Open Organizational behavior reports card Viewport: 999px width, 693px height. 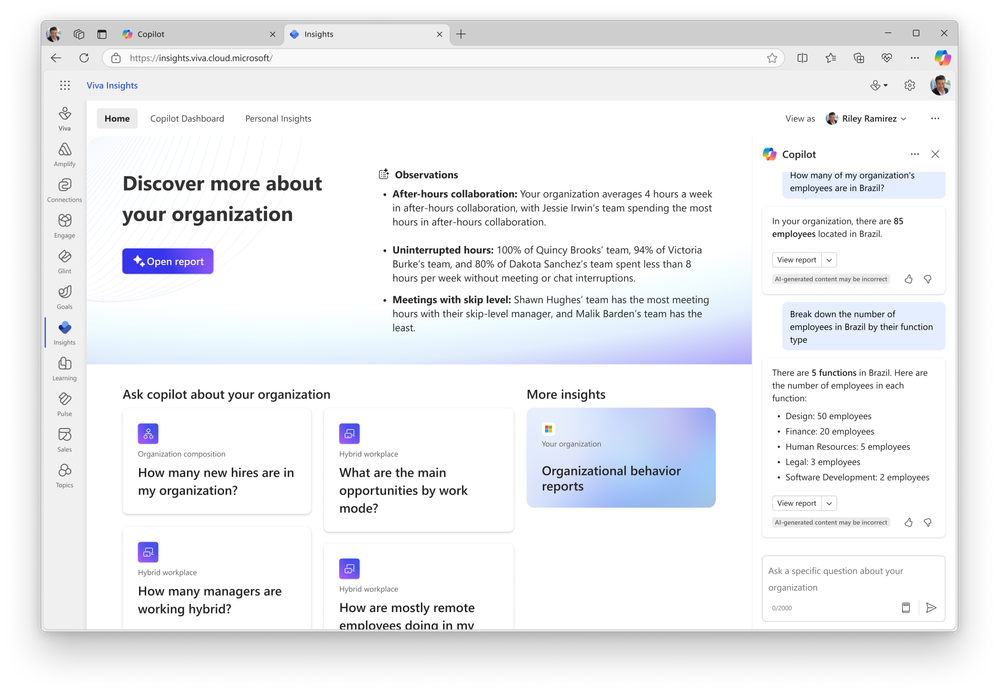pyautogui.click(x=621, y=457)
